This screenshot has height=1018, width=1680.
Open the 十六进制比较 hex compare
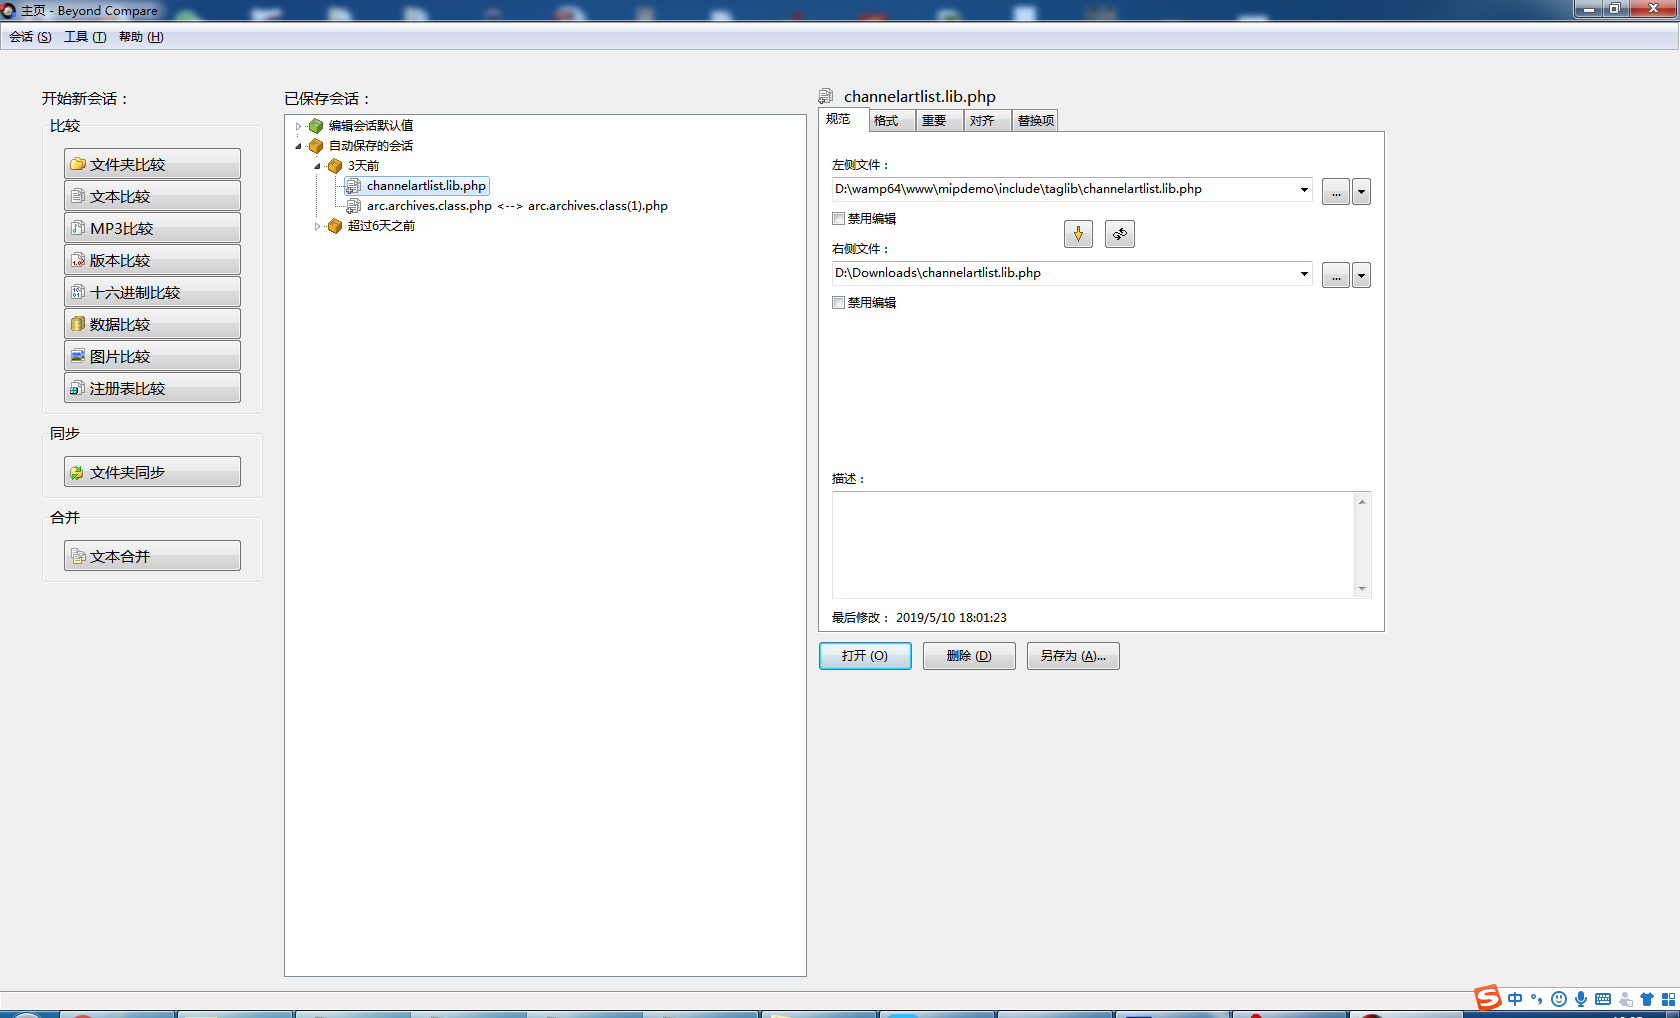152,292
